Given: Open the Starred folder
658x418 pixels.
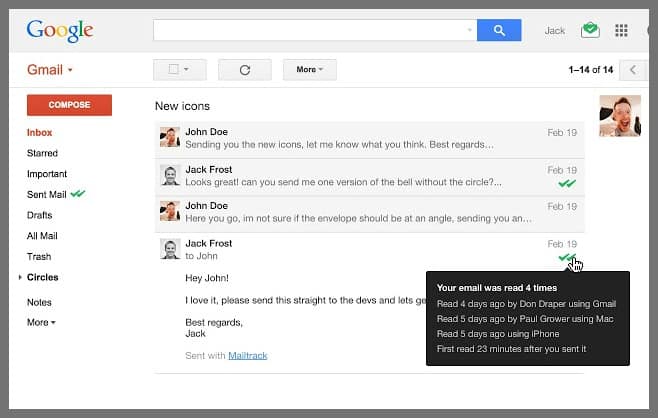Looking at the screenshot, I should tap(42, 153).
